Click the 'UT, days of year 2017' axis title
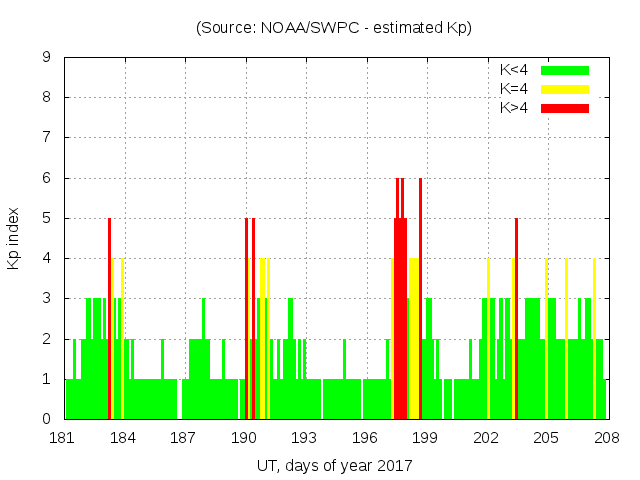The height and width of the screenshot is (480, 640). (334, 465)
